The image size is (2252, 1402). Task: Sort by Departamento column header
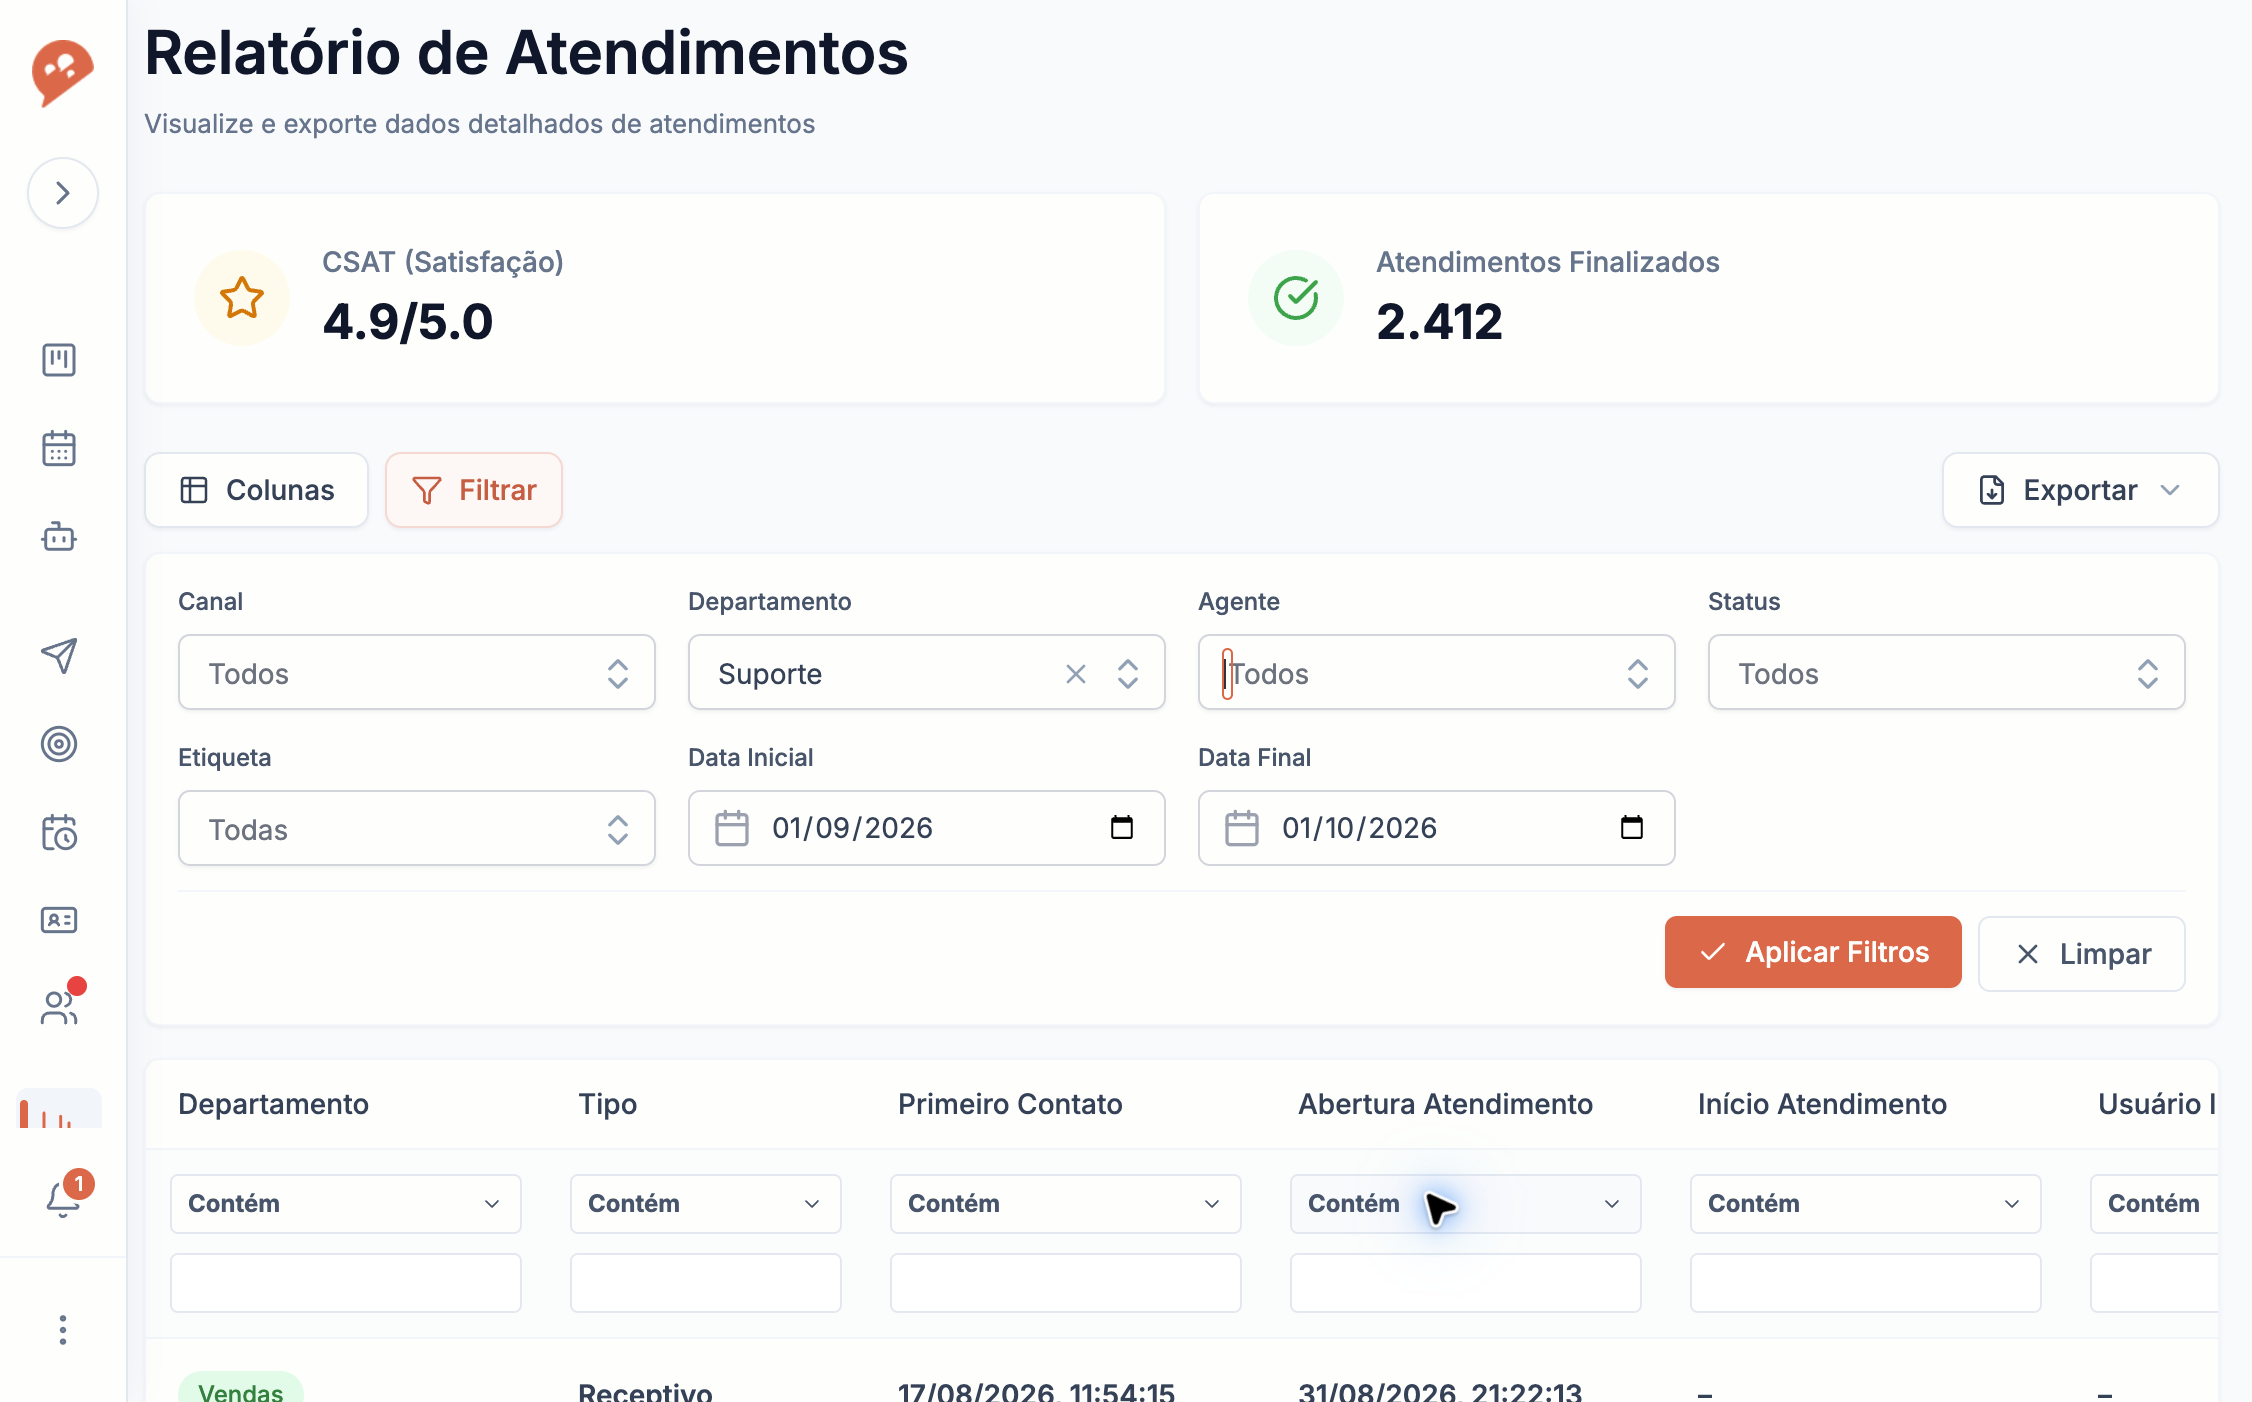(x=273, y=1104)
